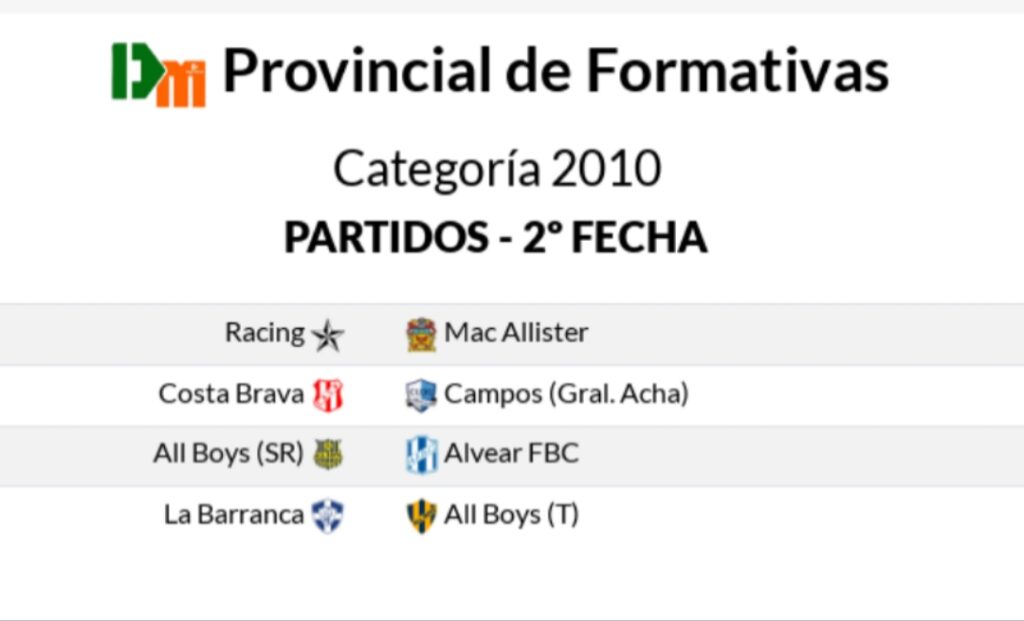
Task: Click the Provincial de Formativas title
Action: click(556, 71)
